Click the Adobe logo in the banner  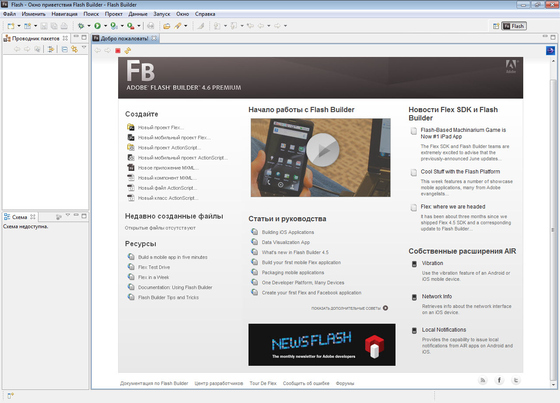(511, 66)
